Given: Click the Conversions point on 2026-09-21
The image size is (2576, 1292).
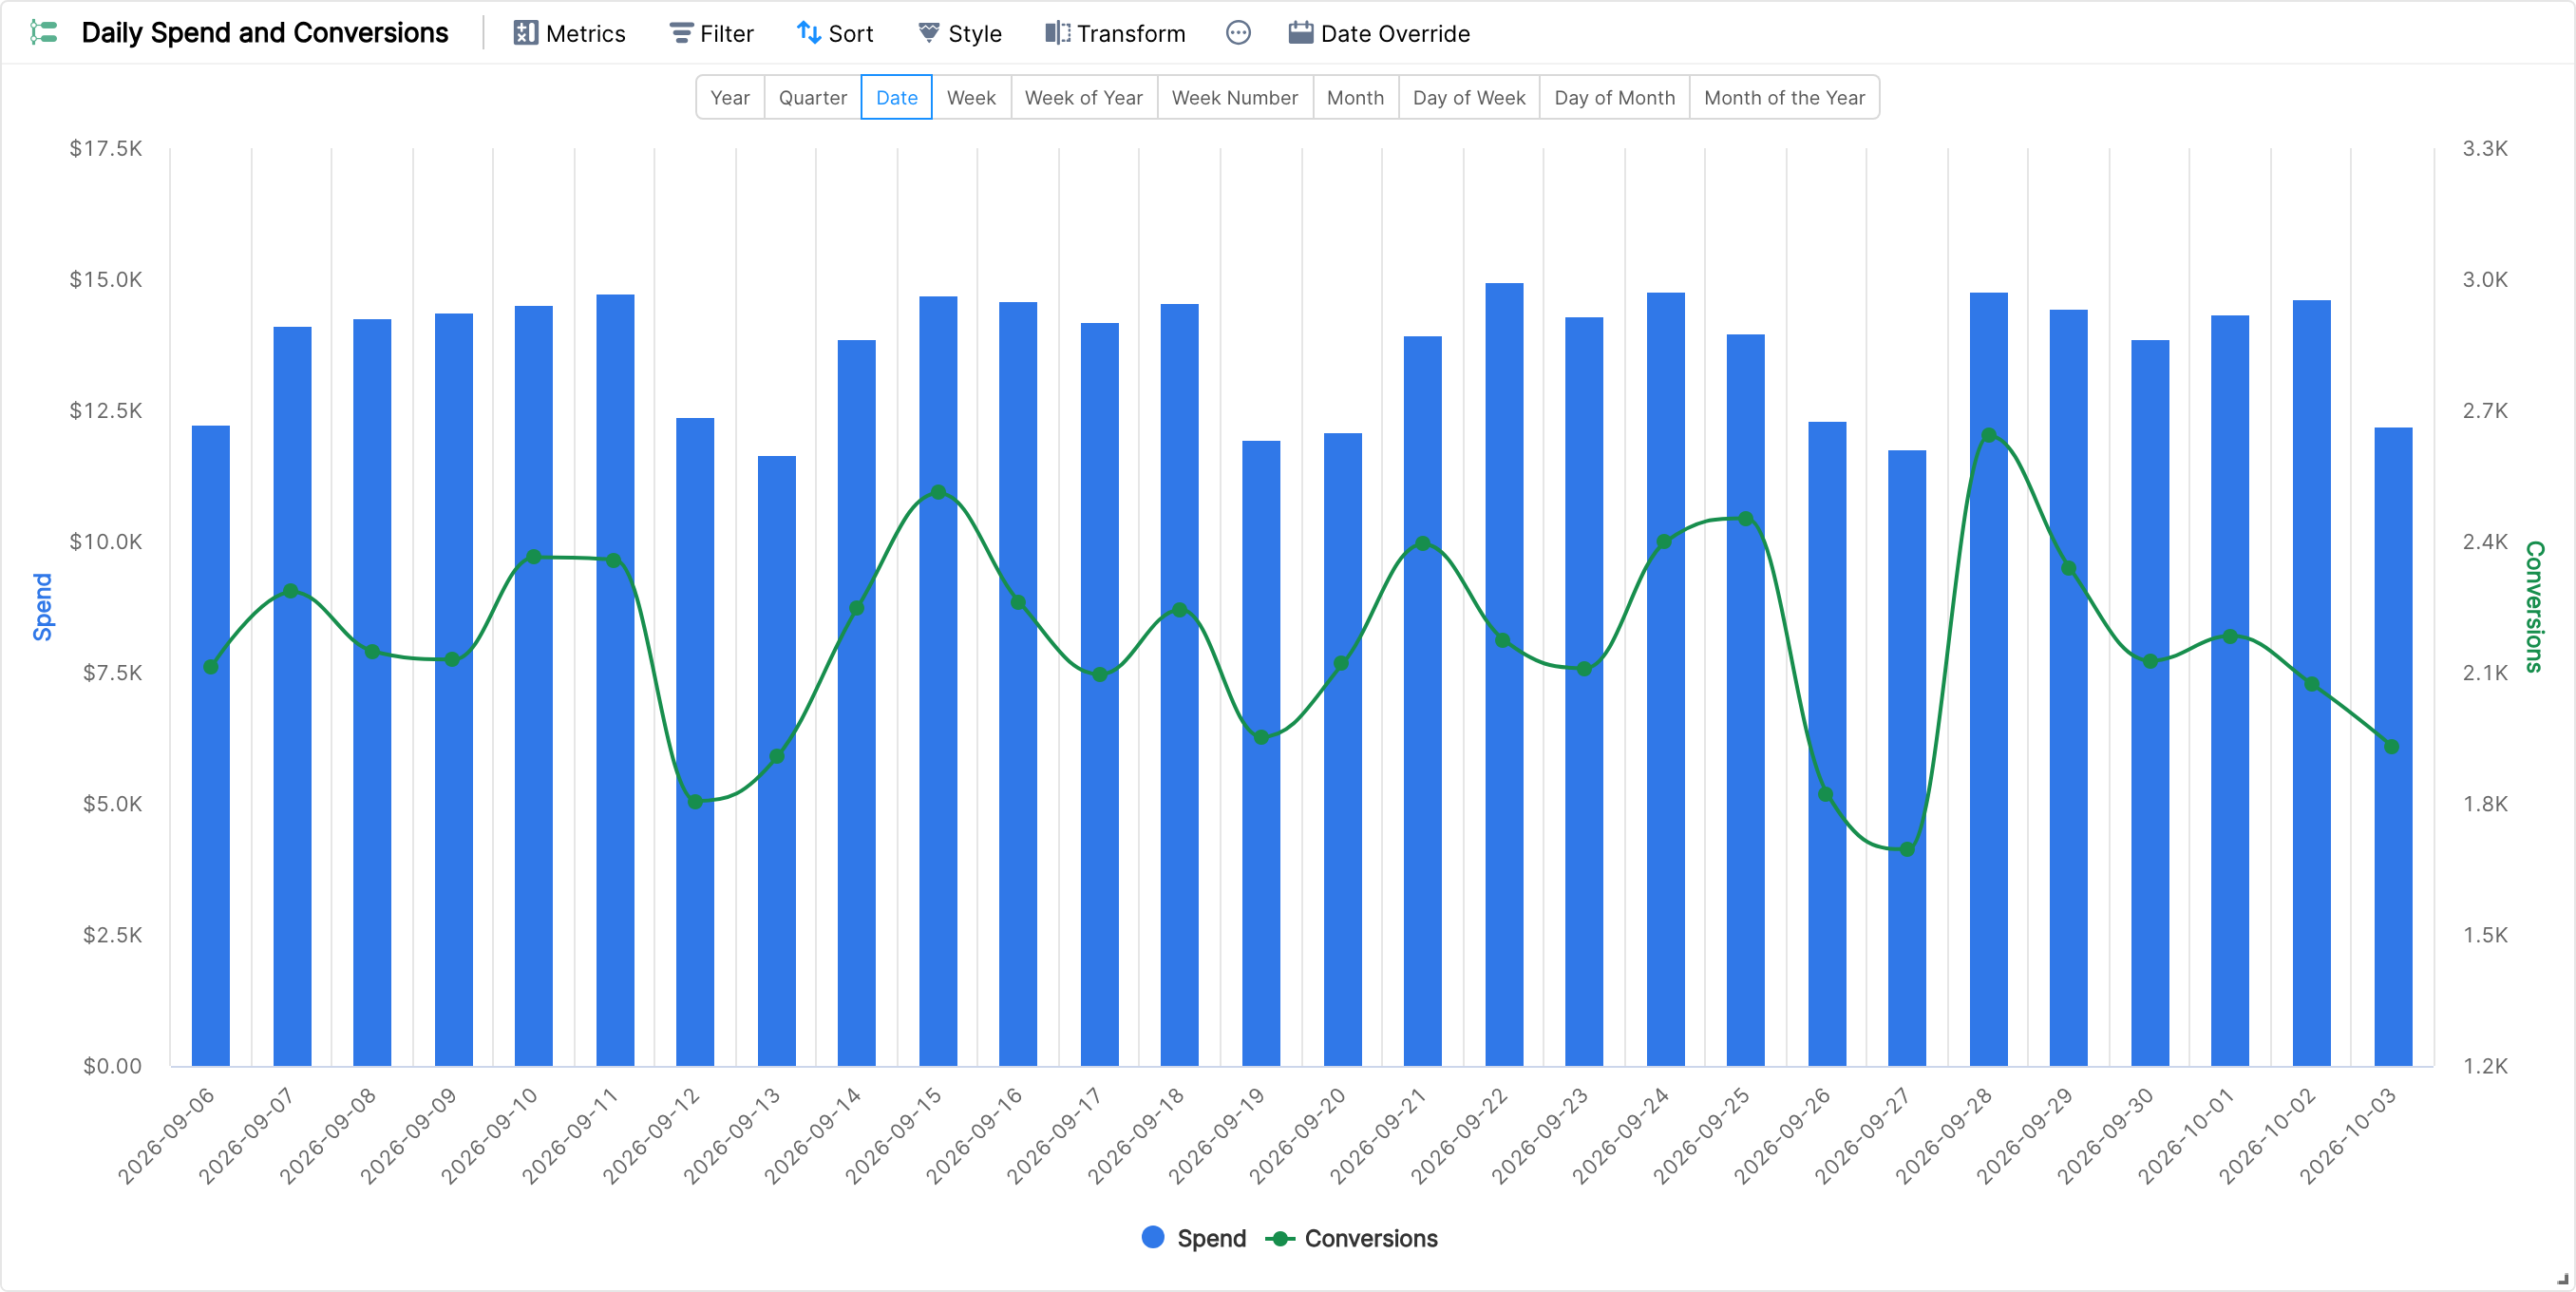Looking at the screenshot, I should (x=1423, y=544).
